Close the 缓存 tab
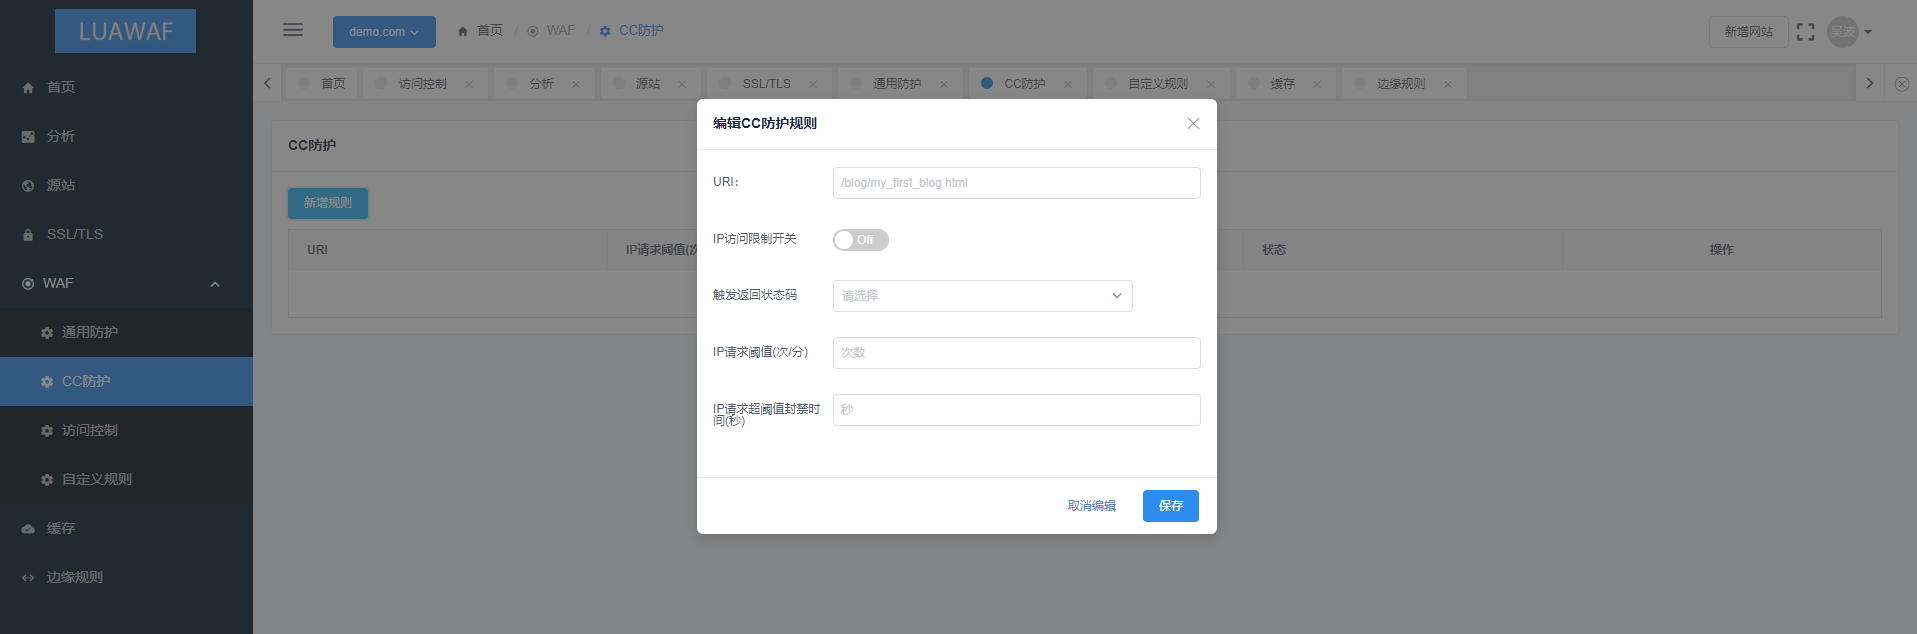Image resolution: width=1917 pixels, height=634 pixels. (x=1317, y=84)
